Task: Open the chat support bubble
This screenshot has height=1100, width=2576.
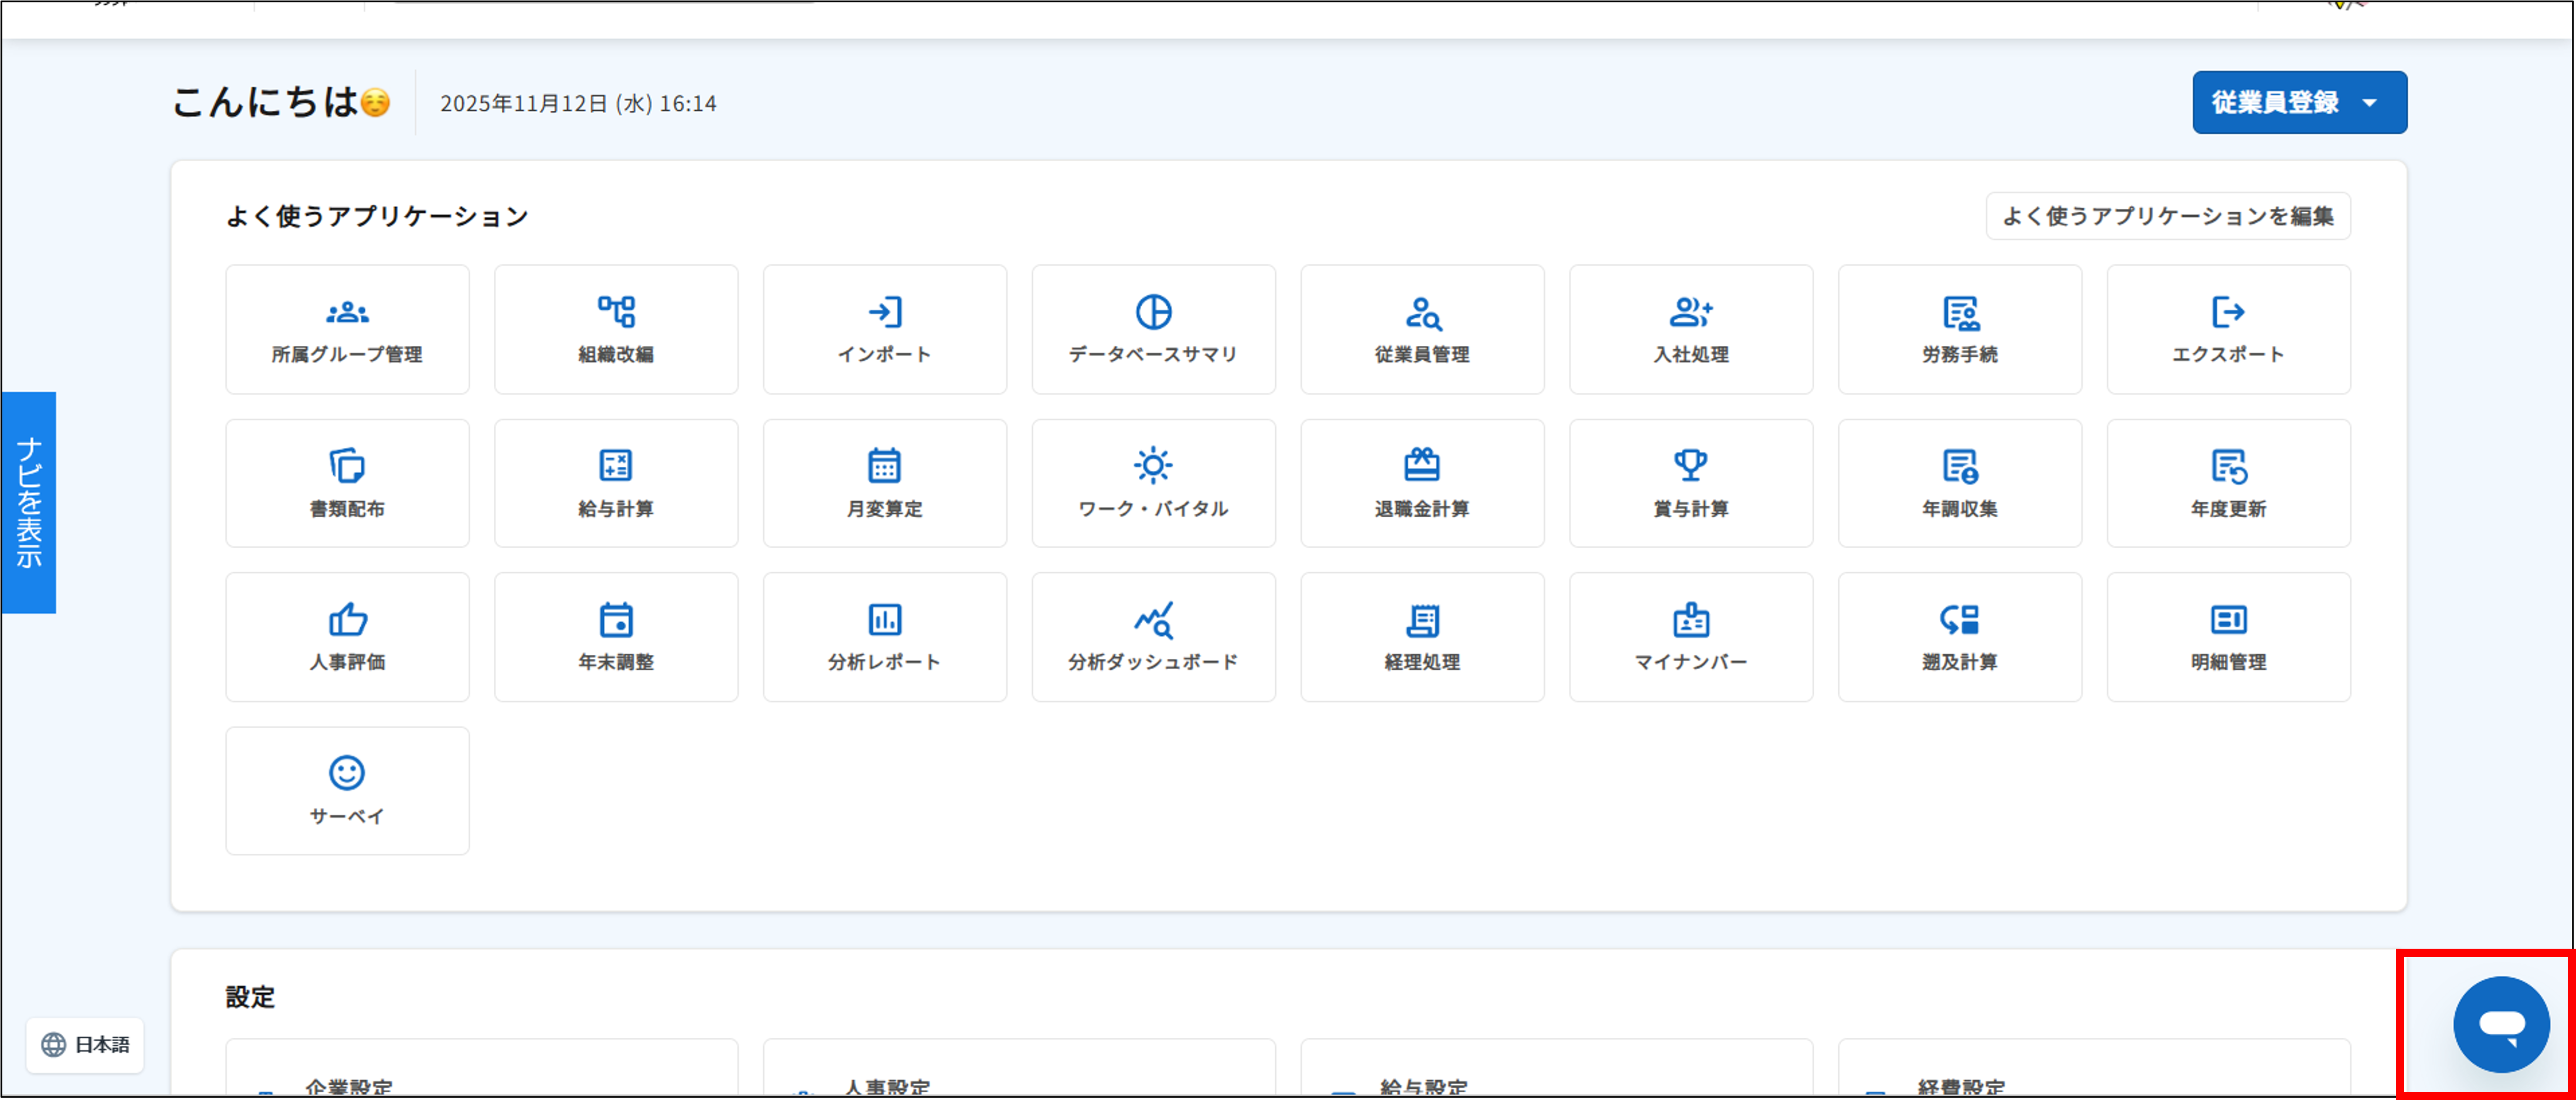Action: 2502,1024
